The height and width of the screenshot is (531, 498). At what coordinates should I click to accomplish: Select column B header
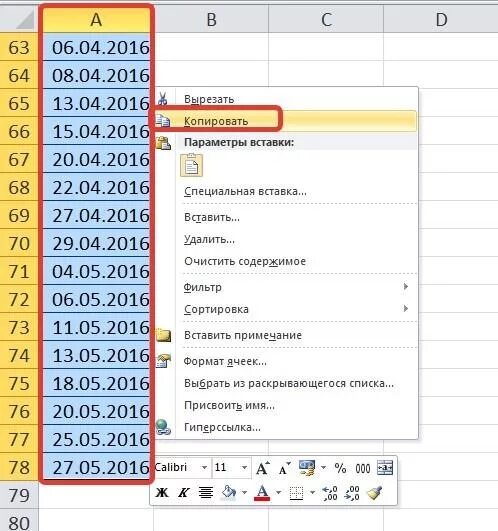(x=211, y=20)
